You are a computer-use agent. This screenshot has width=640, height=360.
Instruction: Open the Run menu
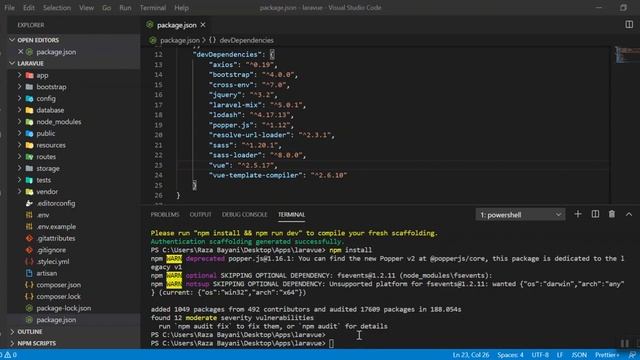(125, 8)
